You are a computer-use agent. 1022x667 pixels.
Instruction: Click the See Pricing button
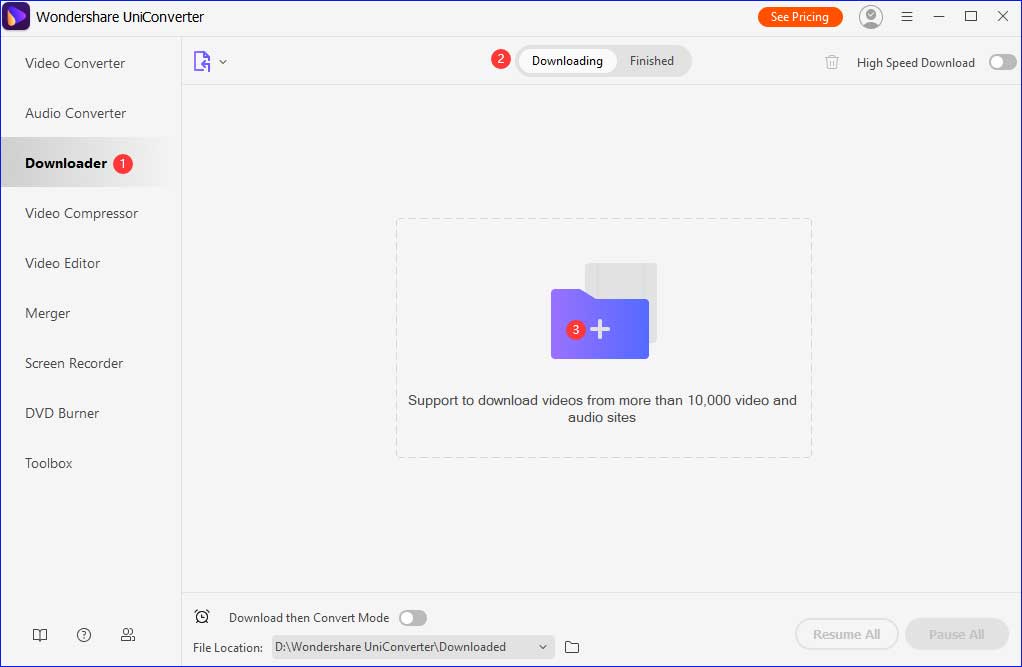pos(800,16)
